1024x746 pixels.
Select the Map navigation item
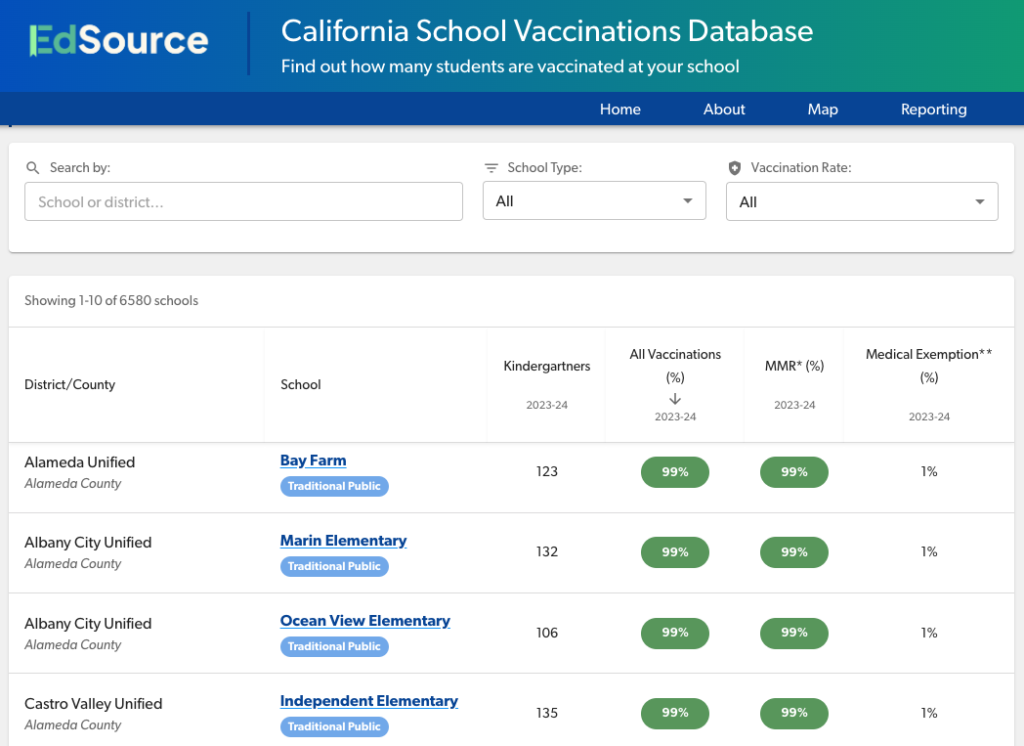click(x=822, y=109)
